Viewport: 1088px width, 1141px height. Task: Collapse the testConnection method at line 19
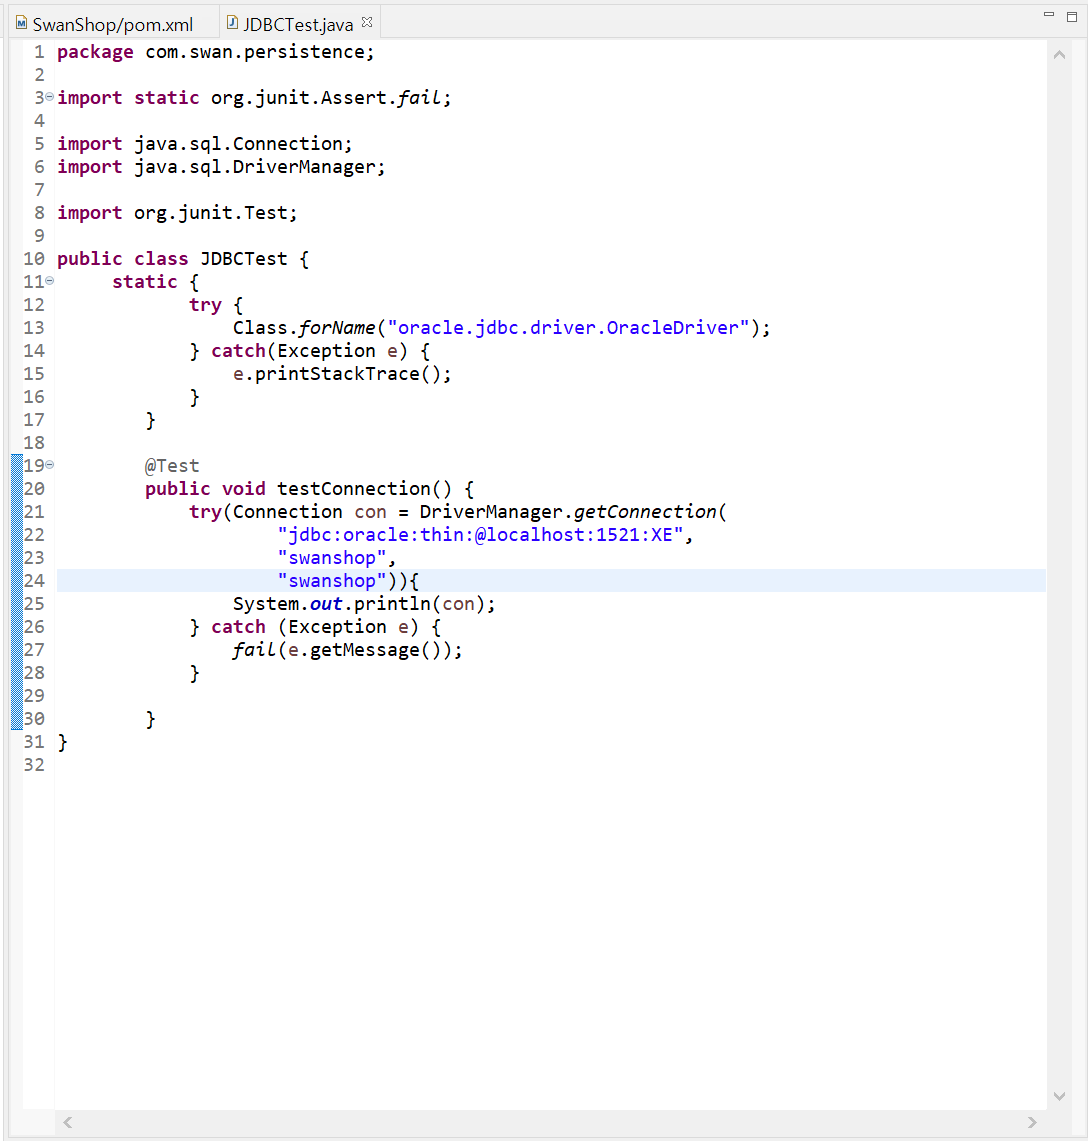pyautogui.click(x=49, y=464)
